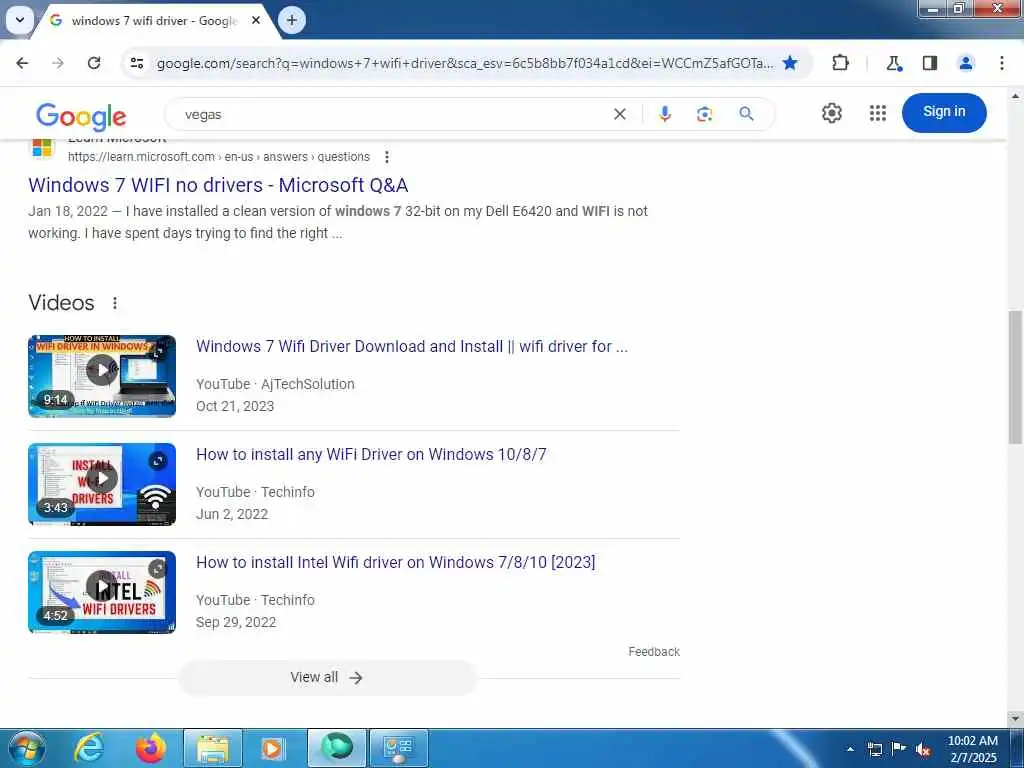This screenshot has height=768, width=1024.
Task: Open Windows 7 Wifi Driver Download video link
Action: (411, 346)
